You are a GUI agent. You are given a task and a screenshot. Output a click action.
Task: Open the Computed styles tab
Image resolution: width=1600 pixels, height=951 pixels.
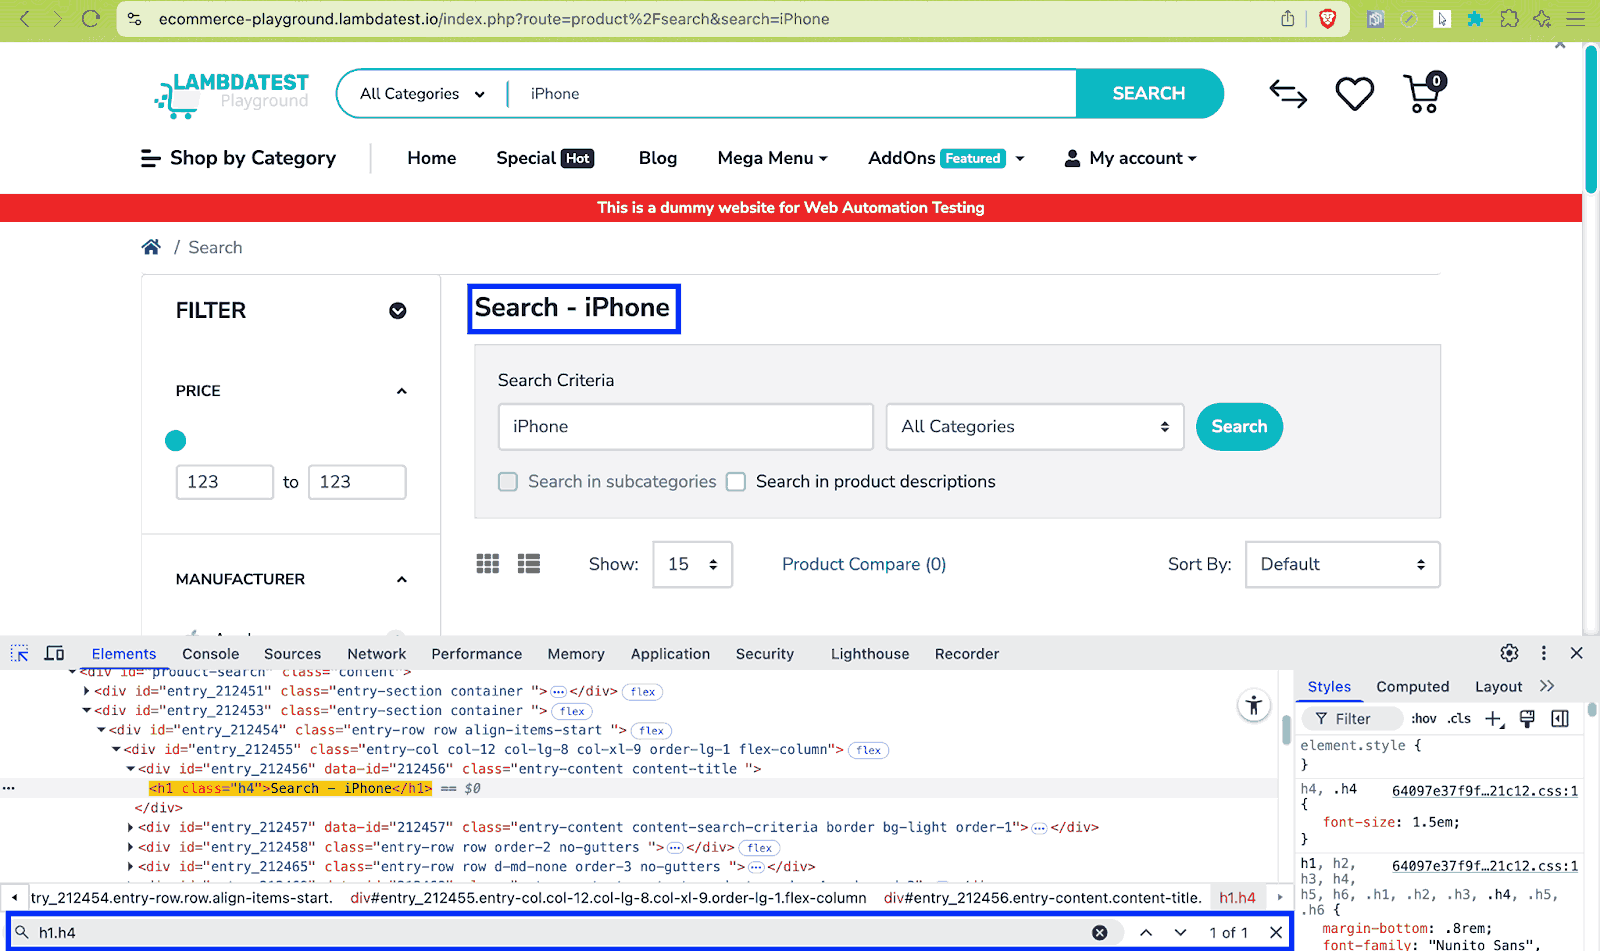[1412, 687]
